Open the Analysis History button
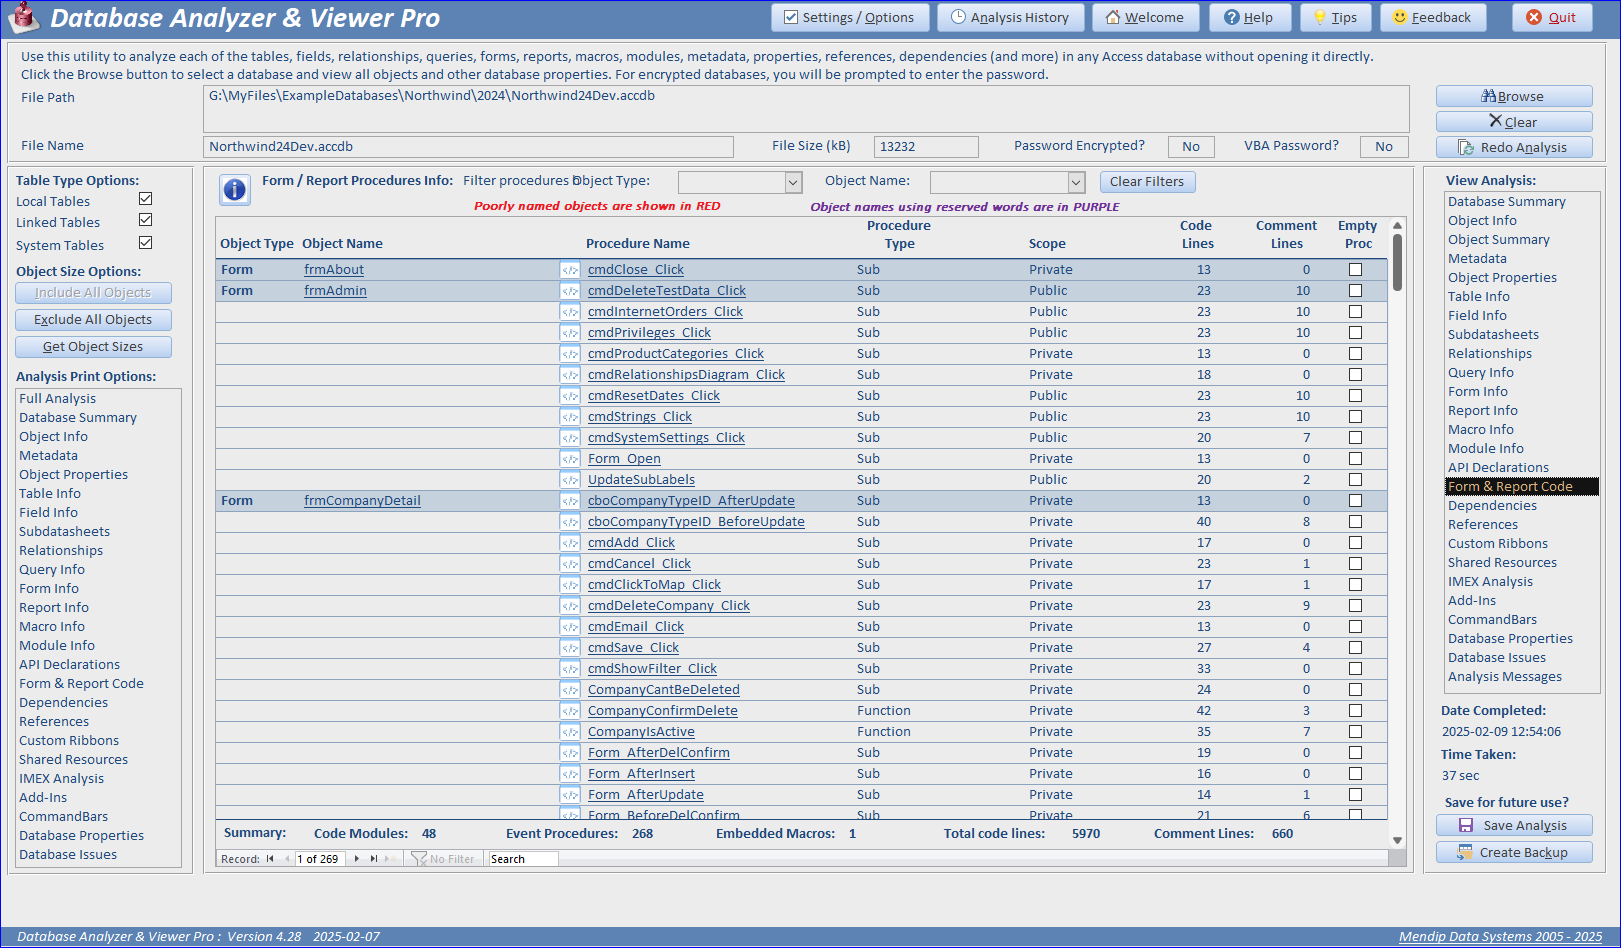Screen dimensions: 1621x948 (x=1010, y=18)
